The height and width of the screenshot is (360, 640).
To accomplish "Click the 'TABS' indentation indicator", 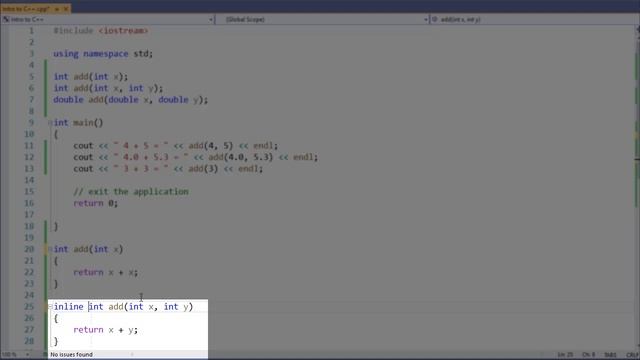I will (610, 355).
